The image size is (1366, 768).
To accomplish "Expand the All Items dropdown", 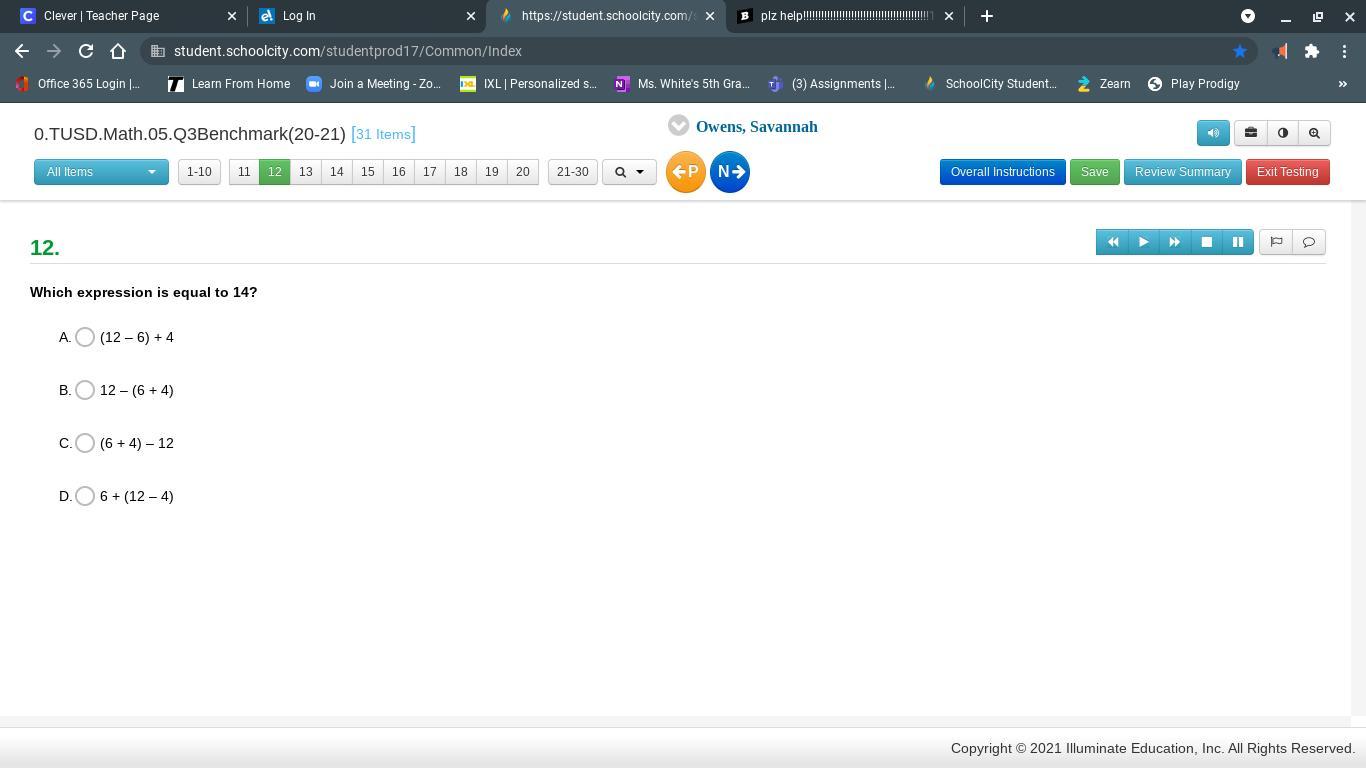I will tap(101, 172).
